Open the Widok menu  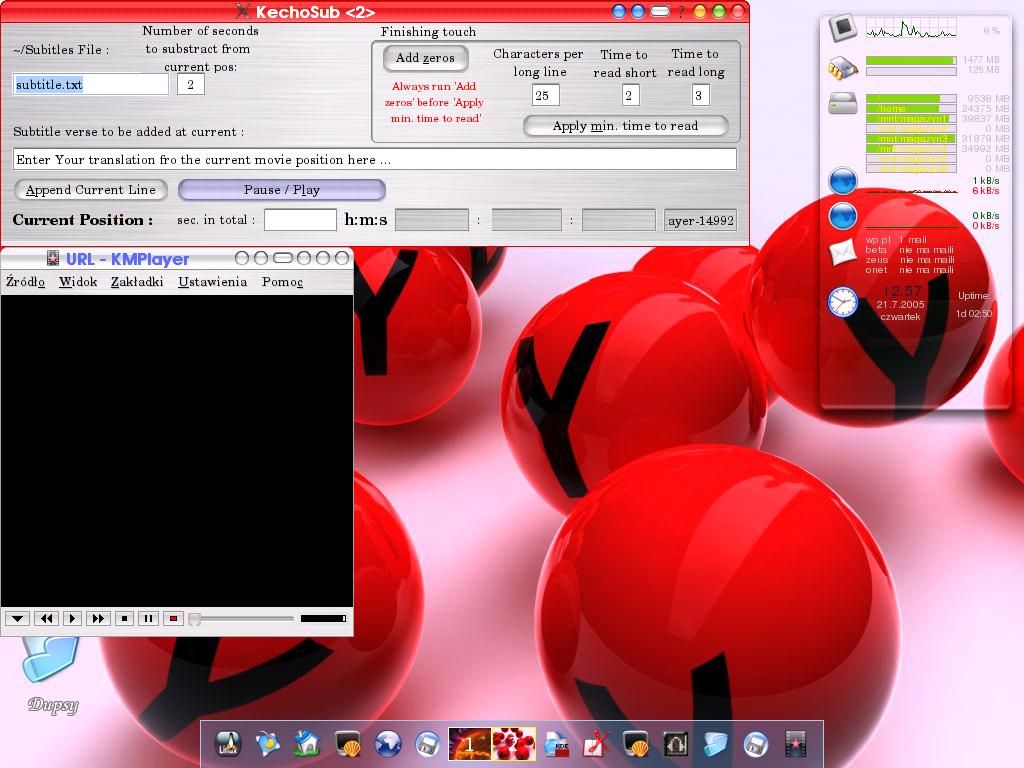pos(78,281)
